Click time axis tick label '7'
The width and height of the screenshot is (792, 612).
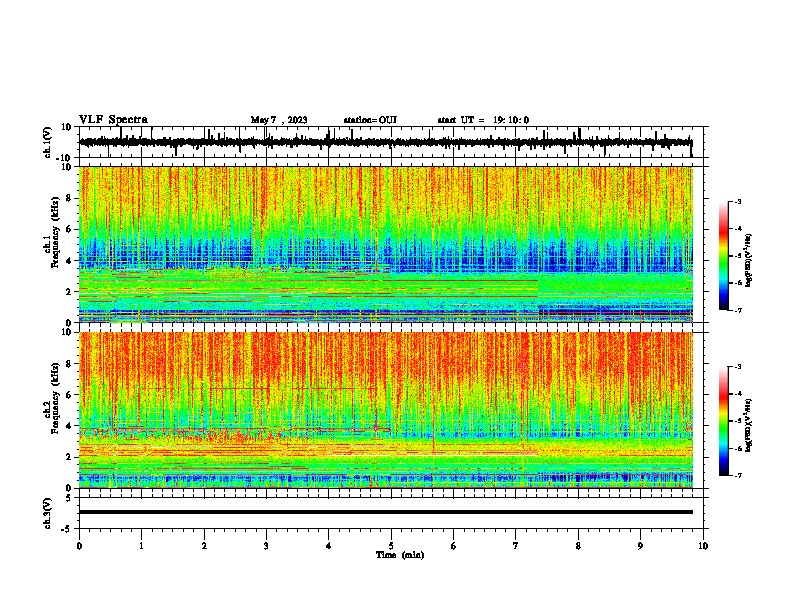click(x=516, y=546)
